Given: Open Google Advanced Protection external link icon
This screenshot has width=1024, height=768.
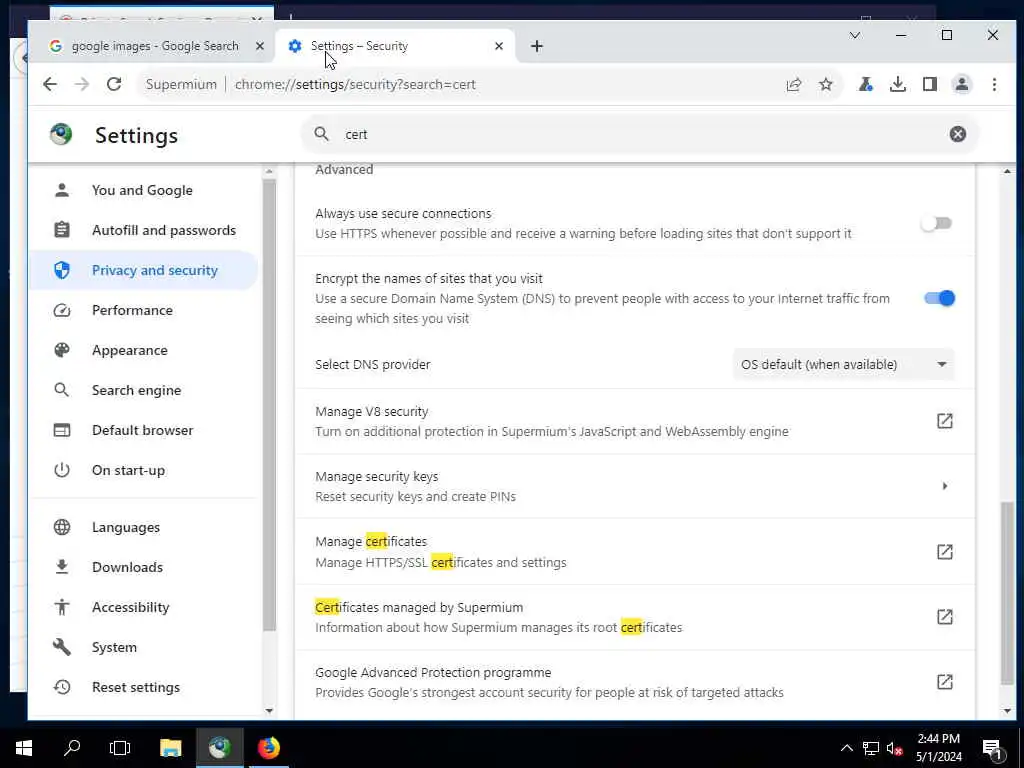Looking at the screenshot, I should click(944, 682).
